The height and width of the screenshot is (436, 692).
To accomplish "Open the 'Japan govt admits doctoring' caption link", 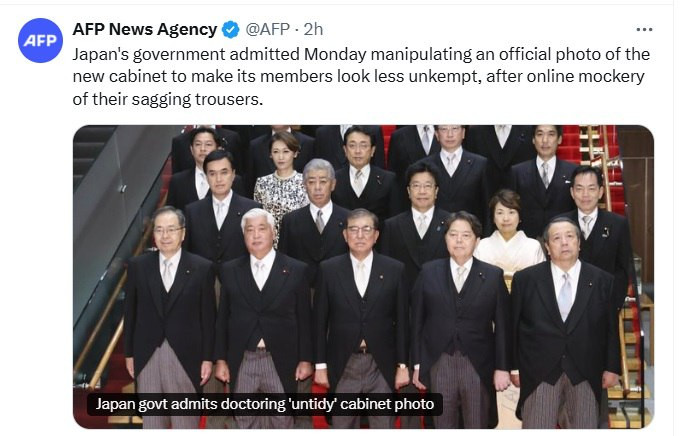I will pyautogui.click(x=265, y=404).
